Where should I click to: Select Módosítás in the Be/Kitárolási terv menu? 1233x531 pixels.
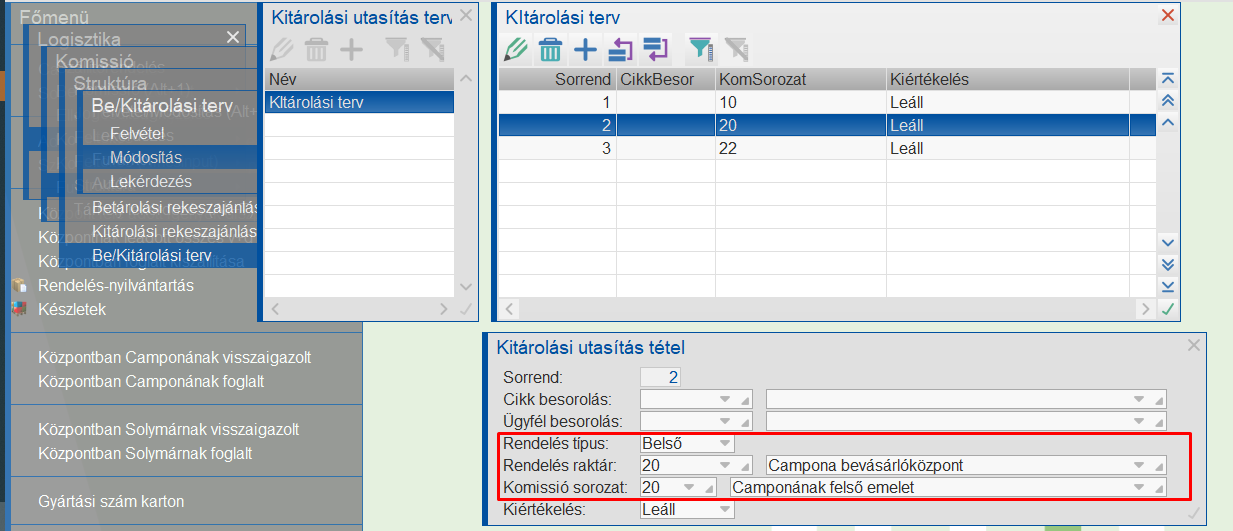(146, 157)
